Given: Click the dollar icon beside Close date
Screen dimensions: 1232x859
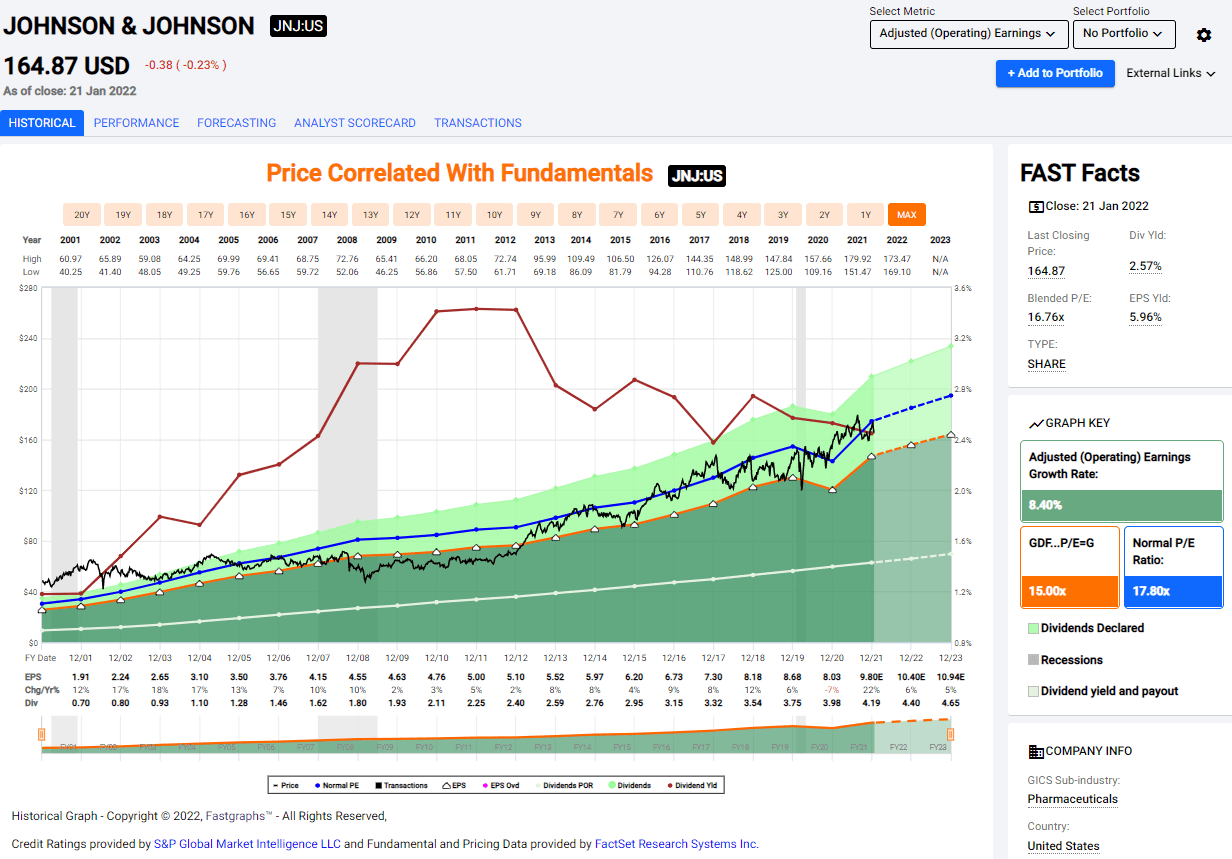Looking at the screenshot, I should (1036, 205).
